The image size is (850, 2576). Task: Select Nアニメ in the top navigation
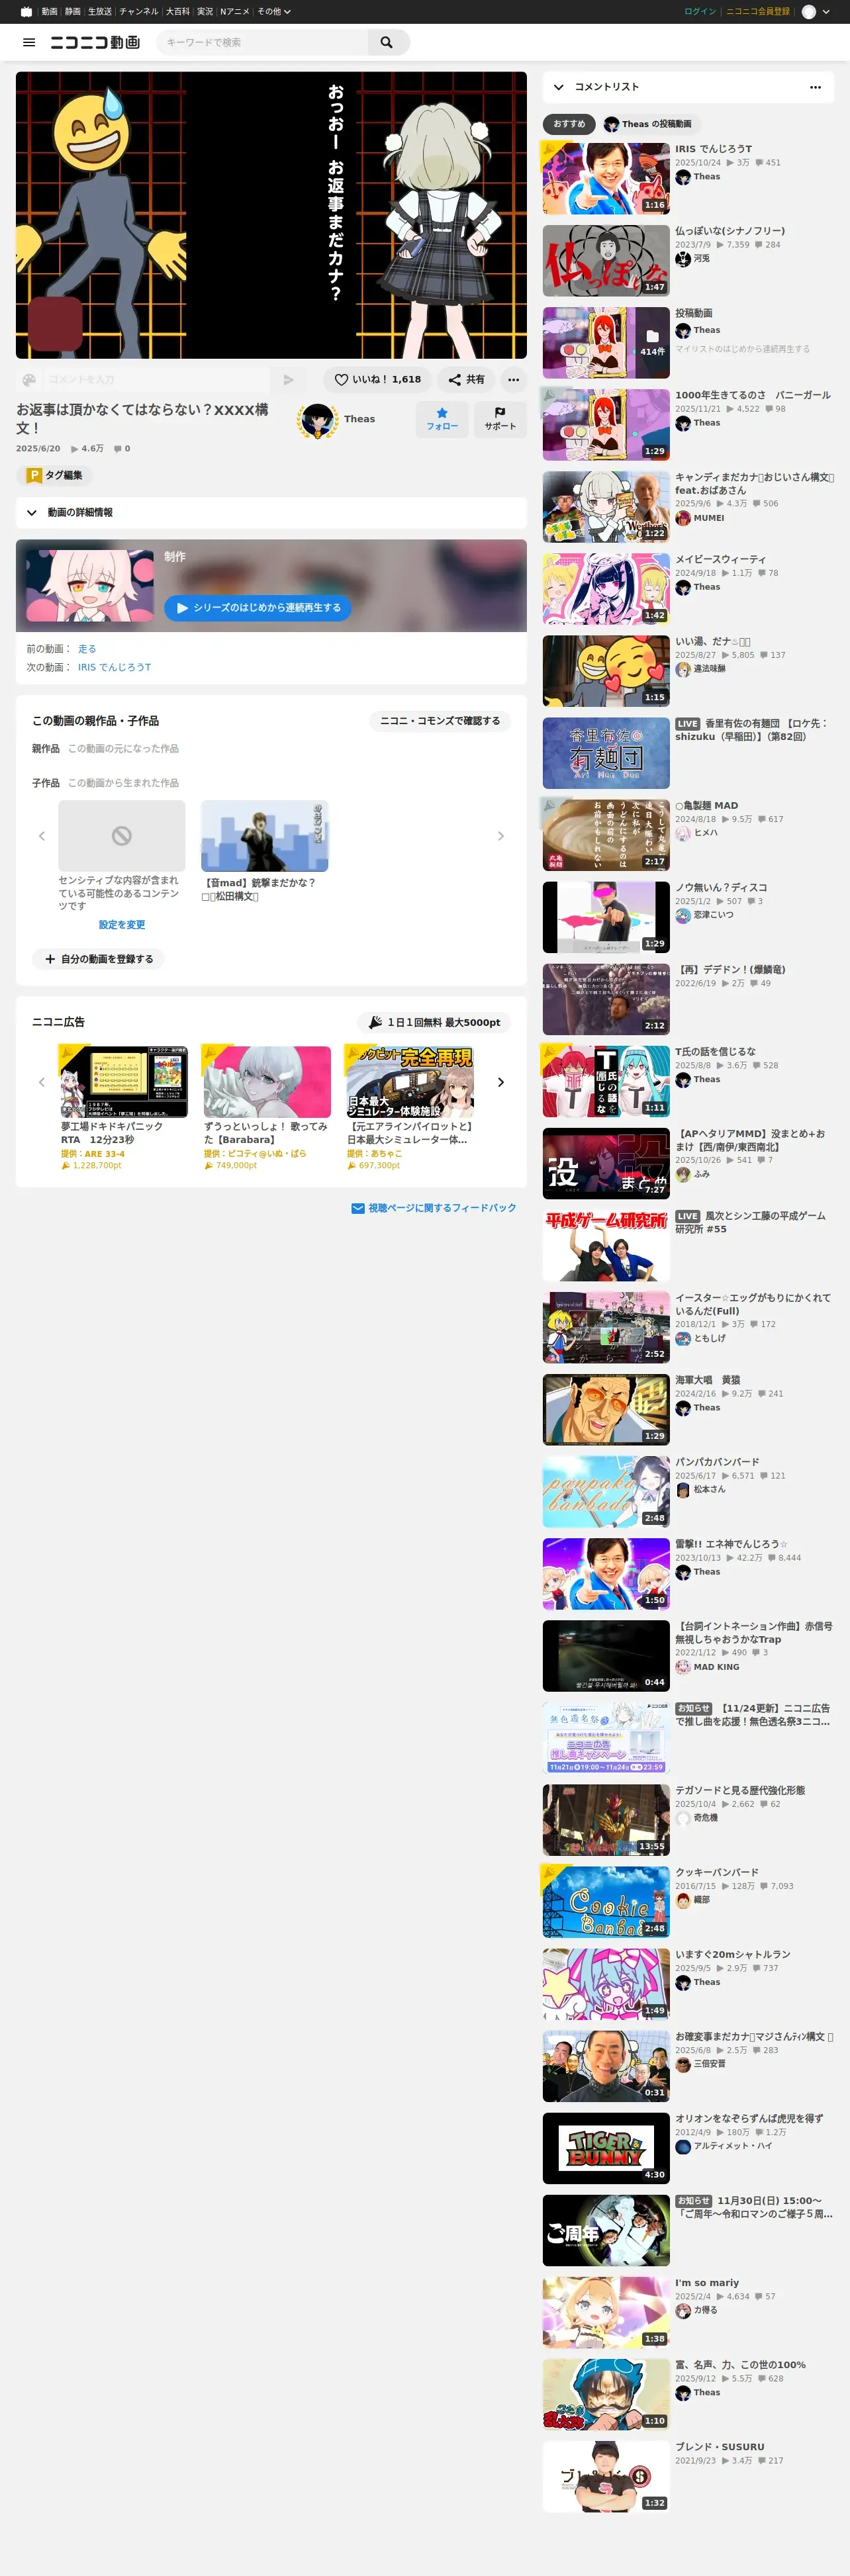(x=235, y=12)
